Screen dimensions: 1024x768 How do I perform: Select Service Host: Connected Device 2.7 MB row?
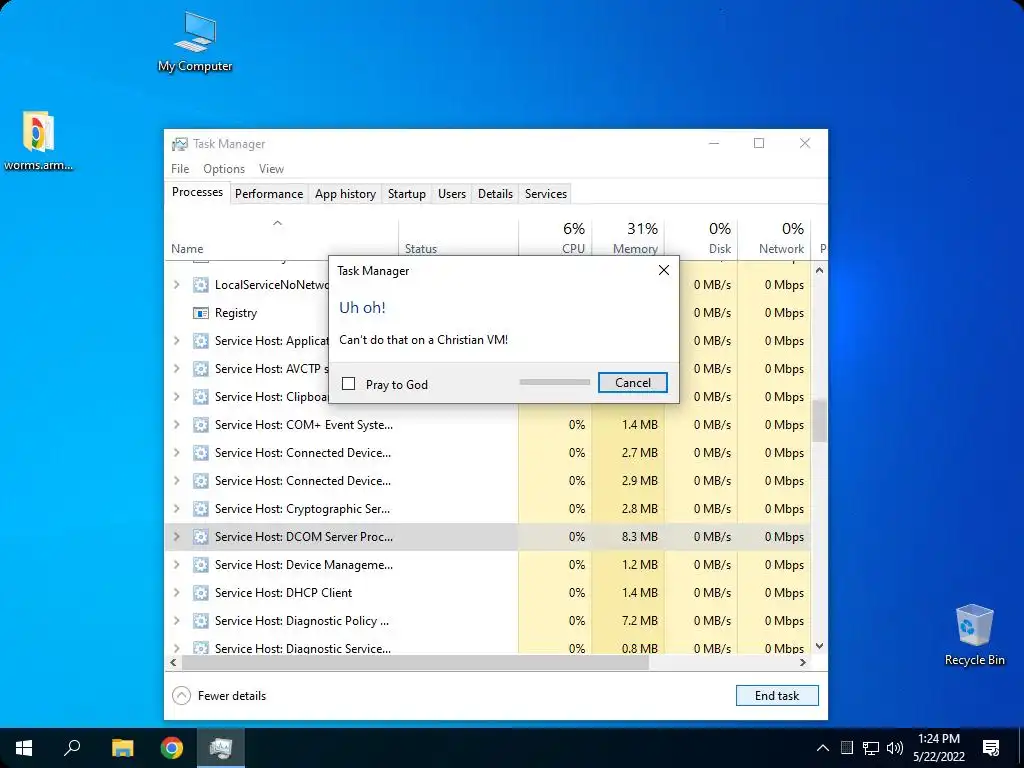coord(488,453)
